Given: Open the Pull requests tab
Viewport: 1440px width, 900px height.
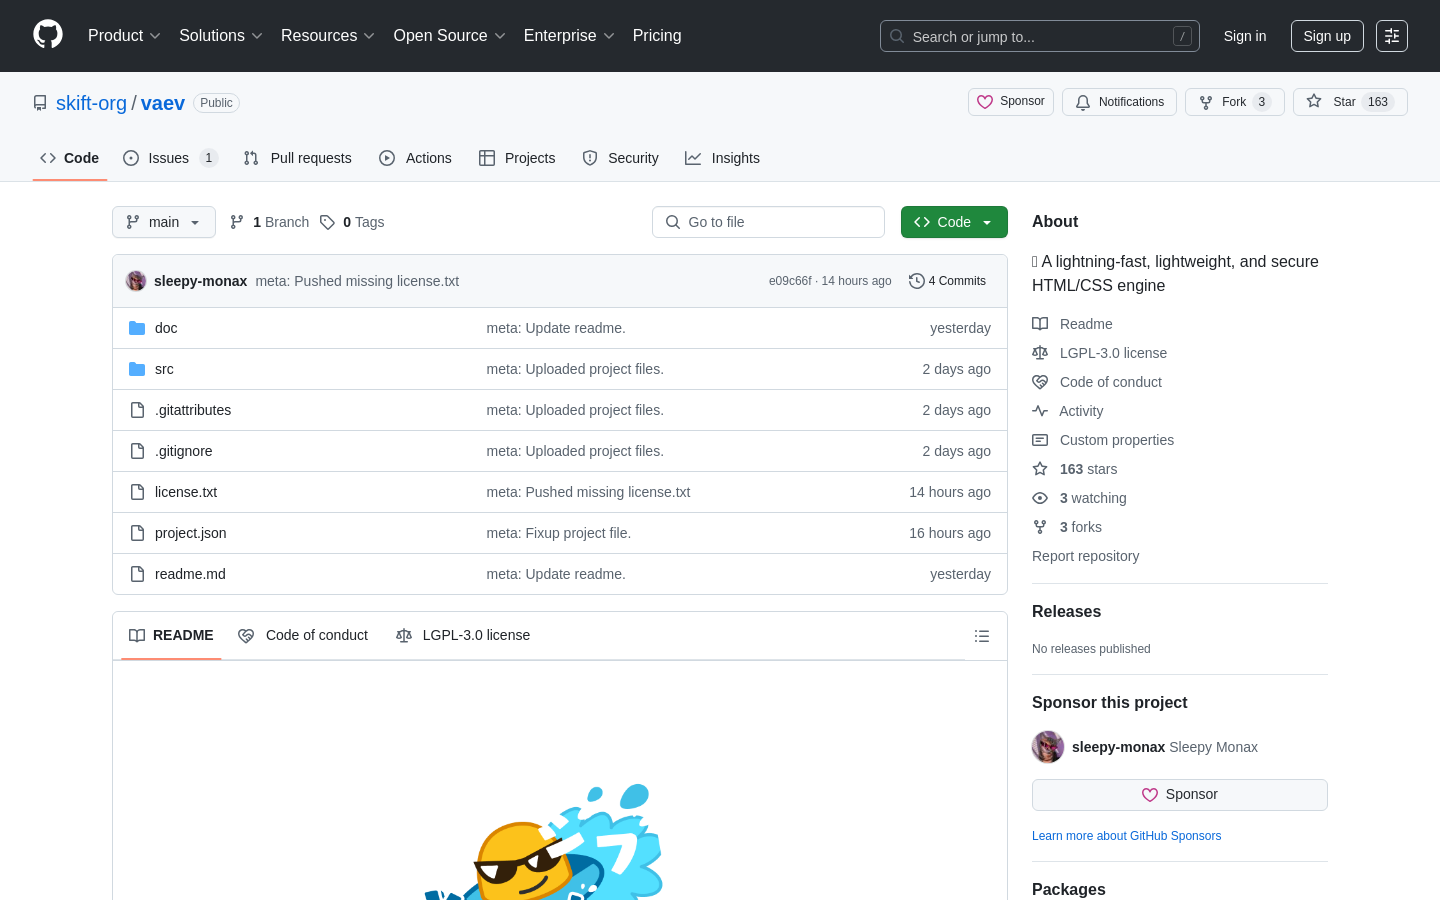Looking at the screenshot, I should point(298,158).
